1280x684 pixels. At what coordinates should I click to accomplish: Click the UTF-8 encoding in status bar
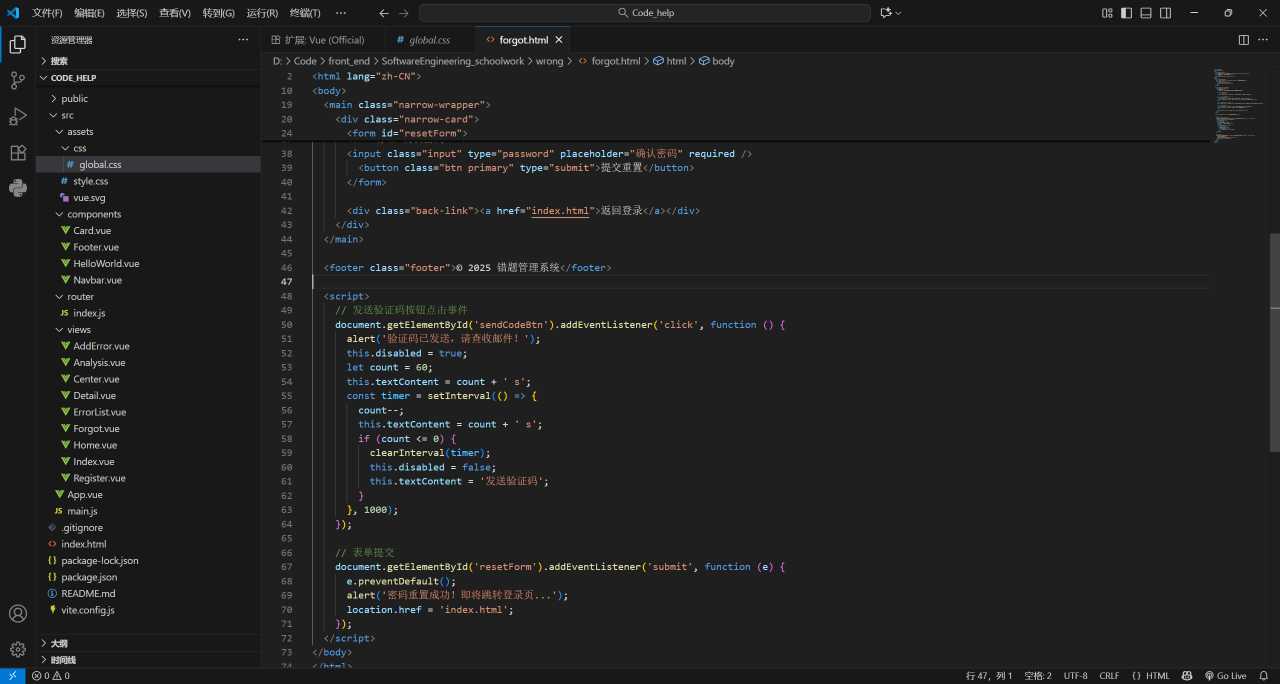tap(1076, 676)
